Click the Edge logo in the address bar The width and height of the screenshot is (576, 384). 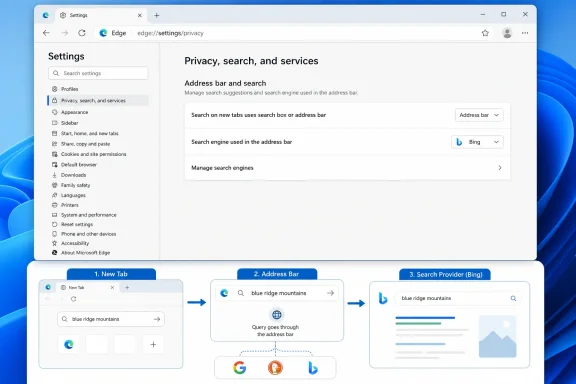[103, 33]
